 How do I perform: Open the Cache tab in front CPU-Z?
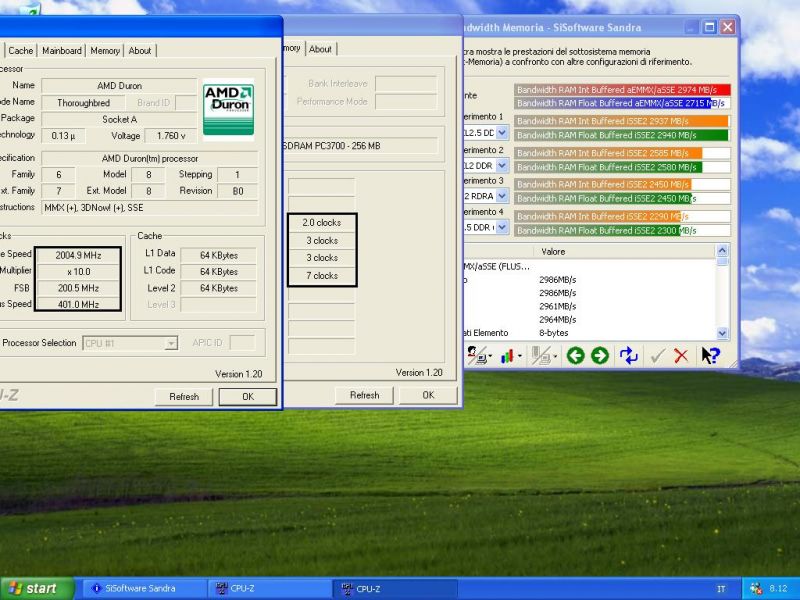coord(20,51)
